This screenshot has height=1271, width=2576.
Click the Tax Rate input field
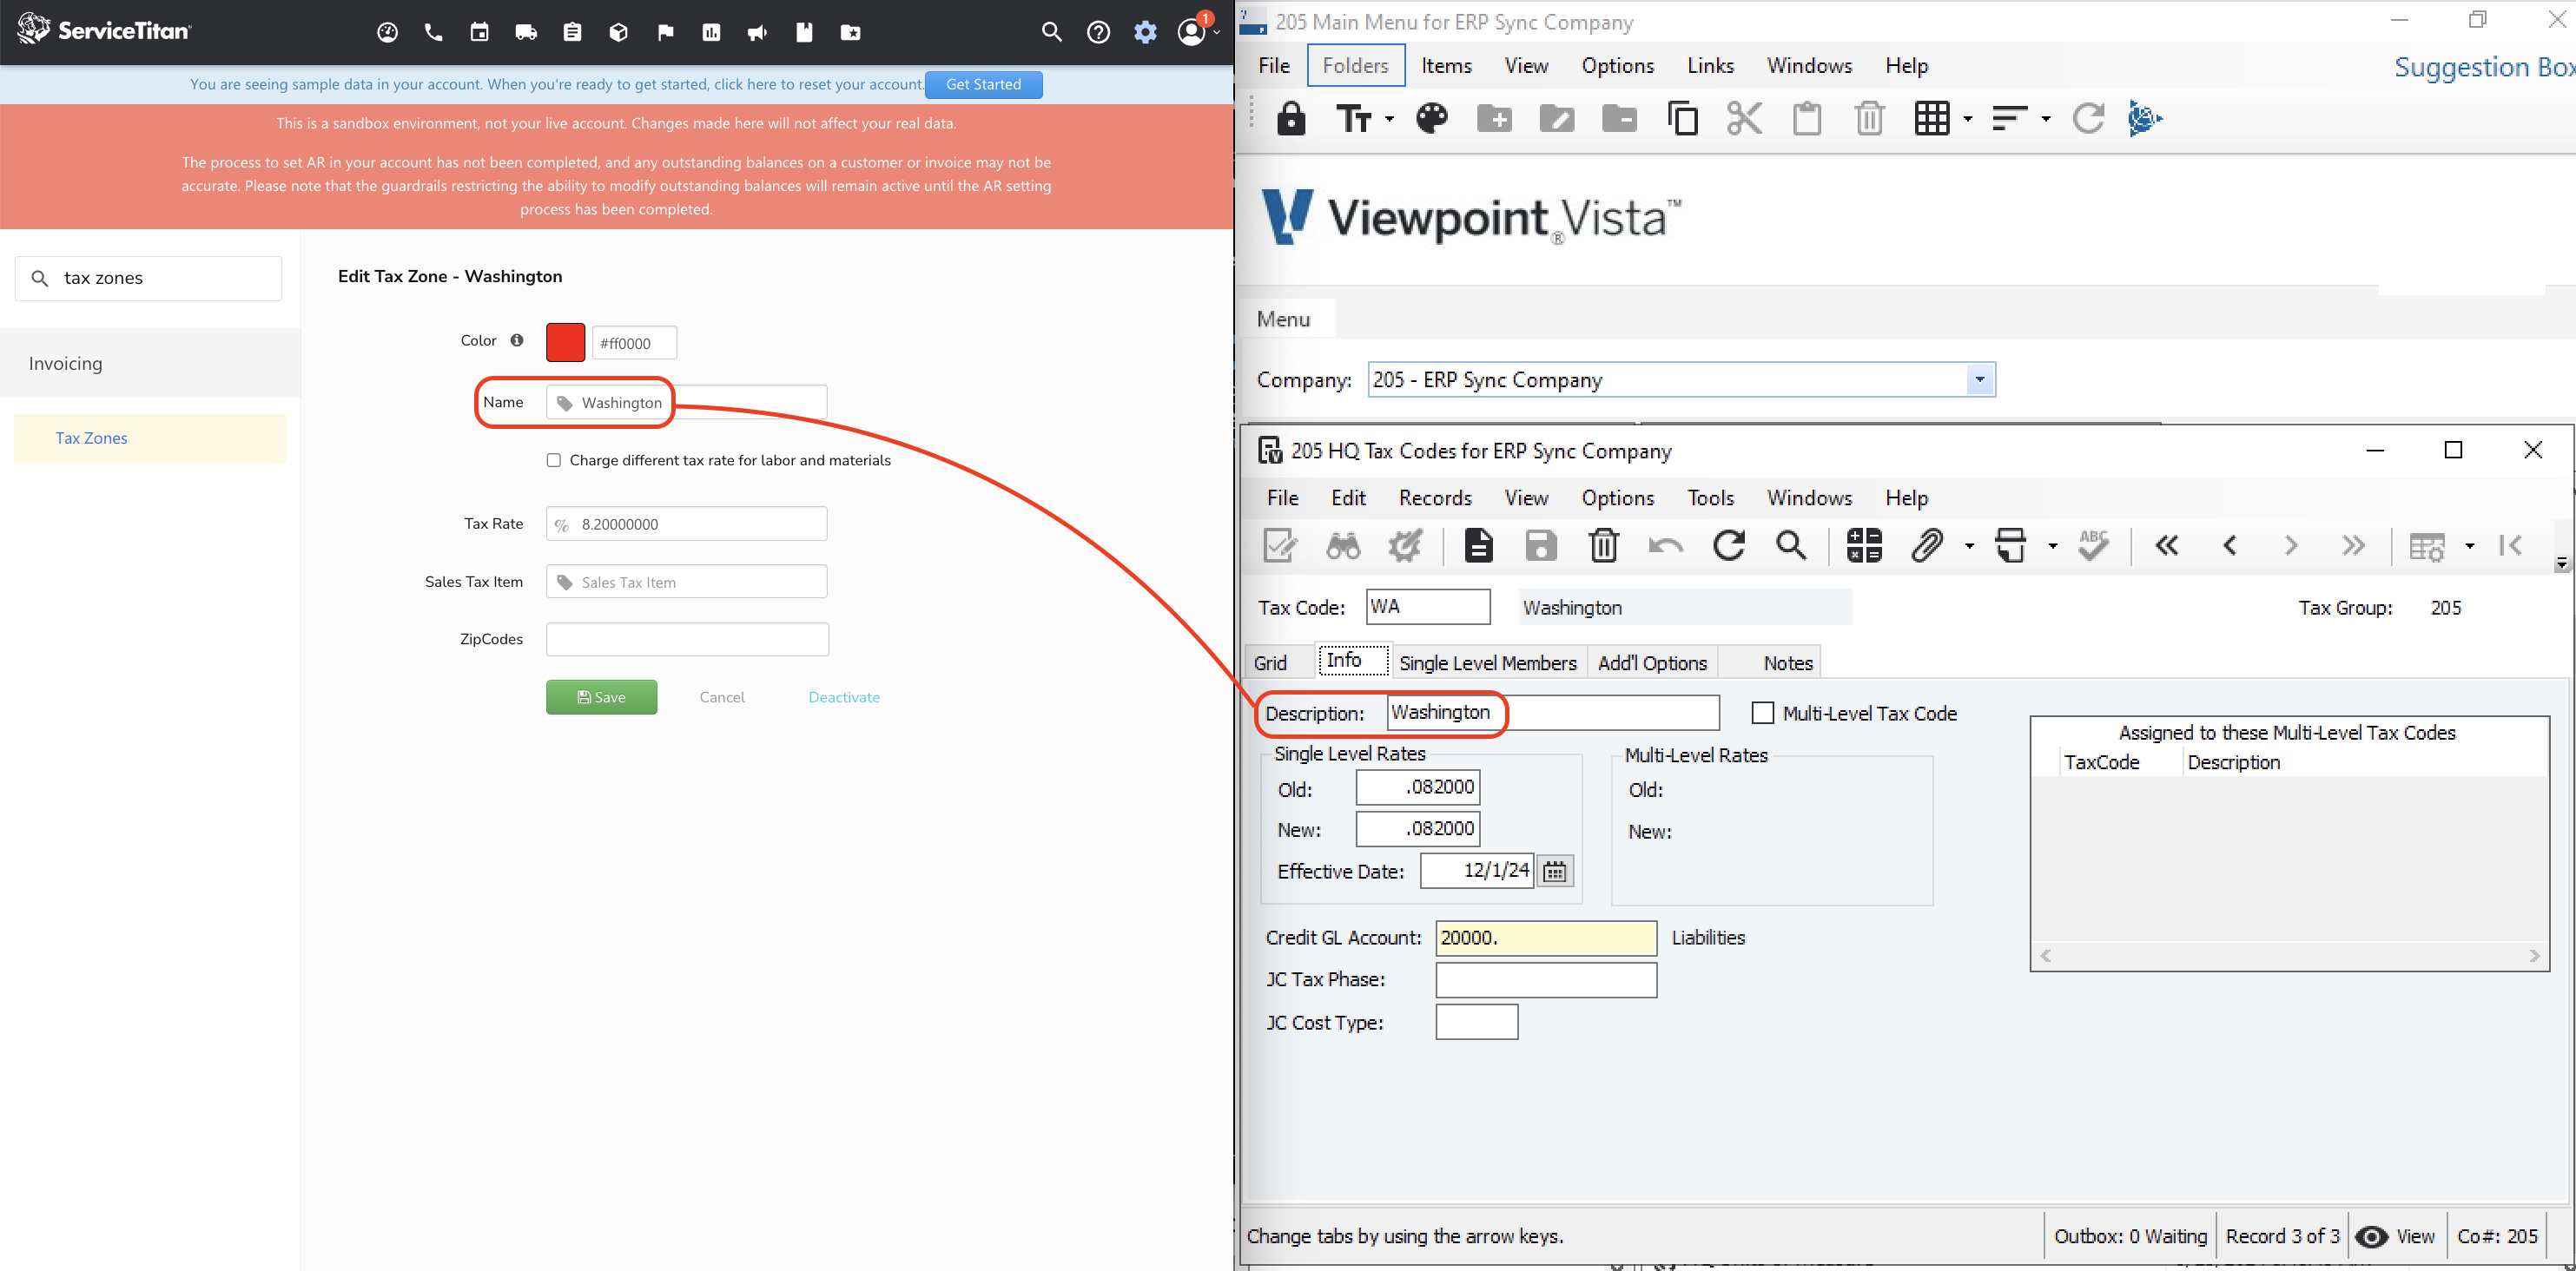pyautogui.click(x=686, y=525)
